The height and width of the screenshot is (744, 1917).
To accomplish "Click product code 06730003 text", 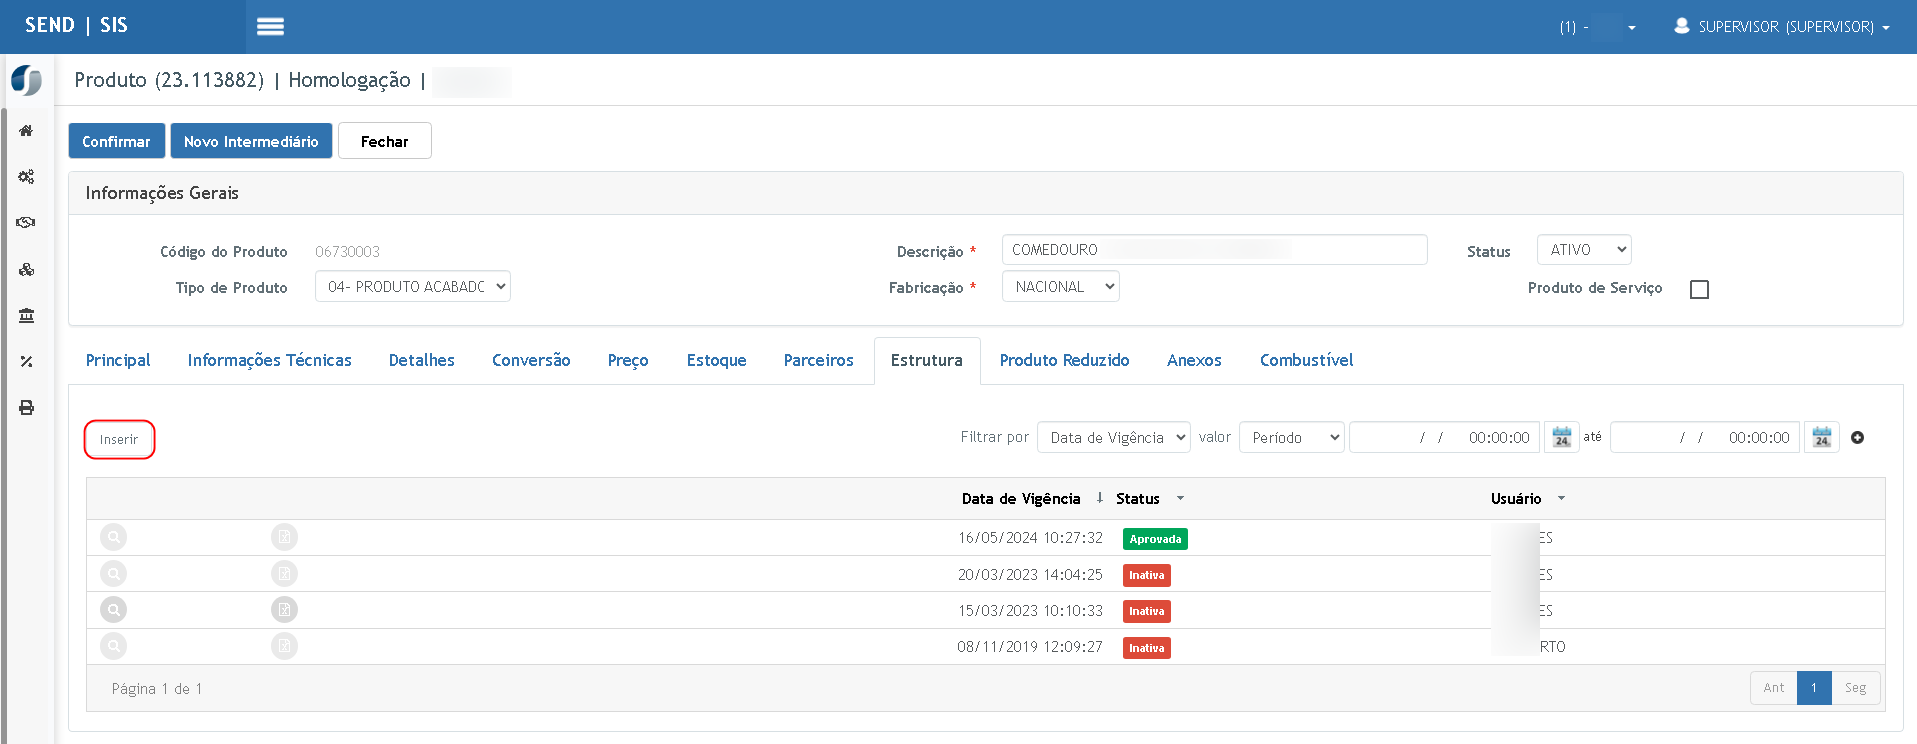I will point(347,251).
